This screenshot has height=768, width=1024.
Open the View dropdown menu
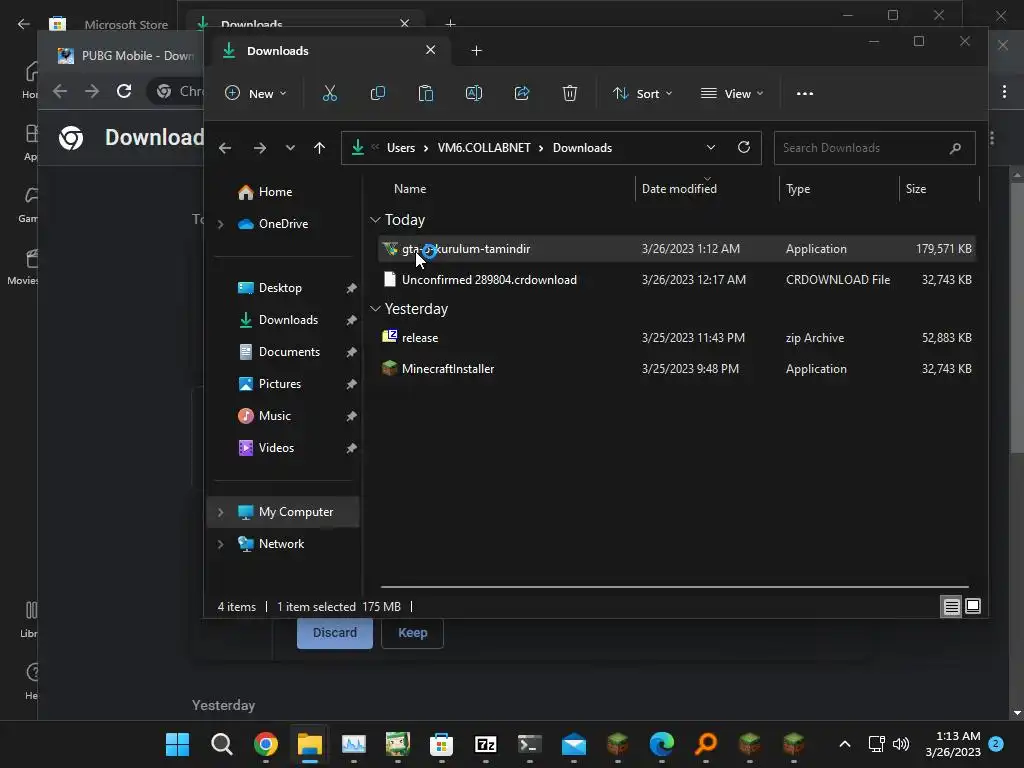click(732, 93)
